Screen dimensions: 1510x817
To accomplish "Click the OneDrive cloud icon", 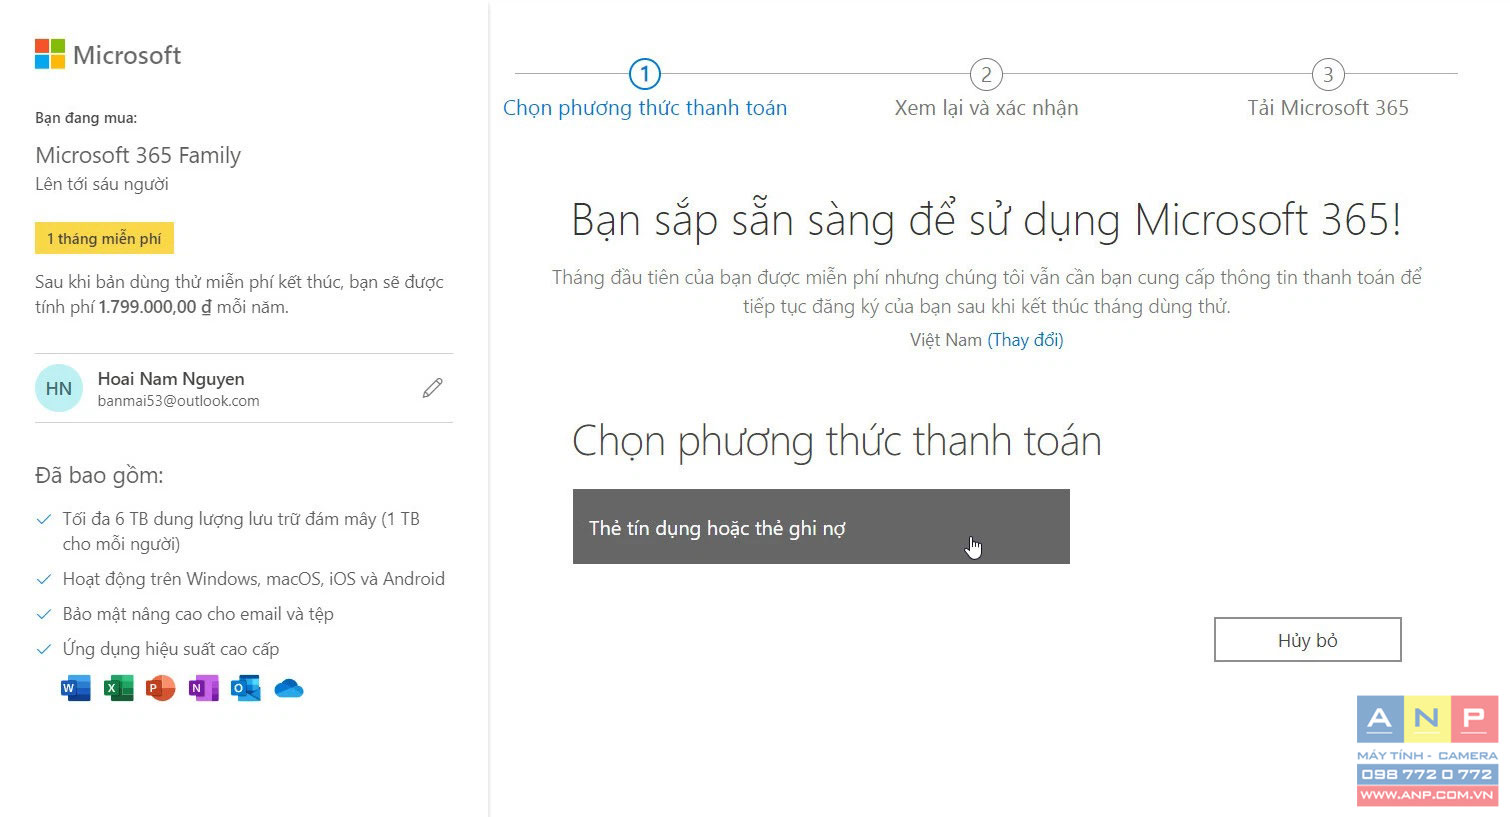I will coord(288,688).
